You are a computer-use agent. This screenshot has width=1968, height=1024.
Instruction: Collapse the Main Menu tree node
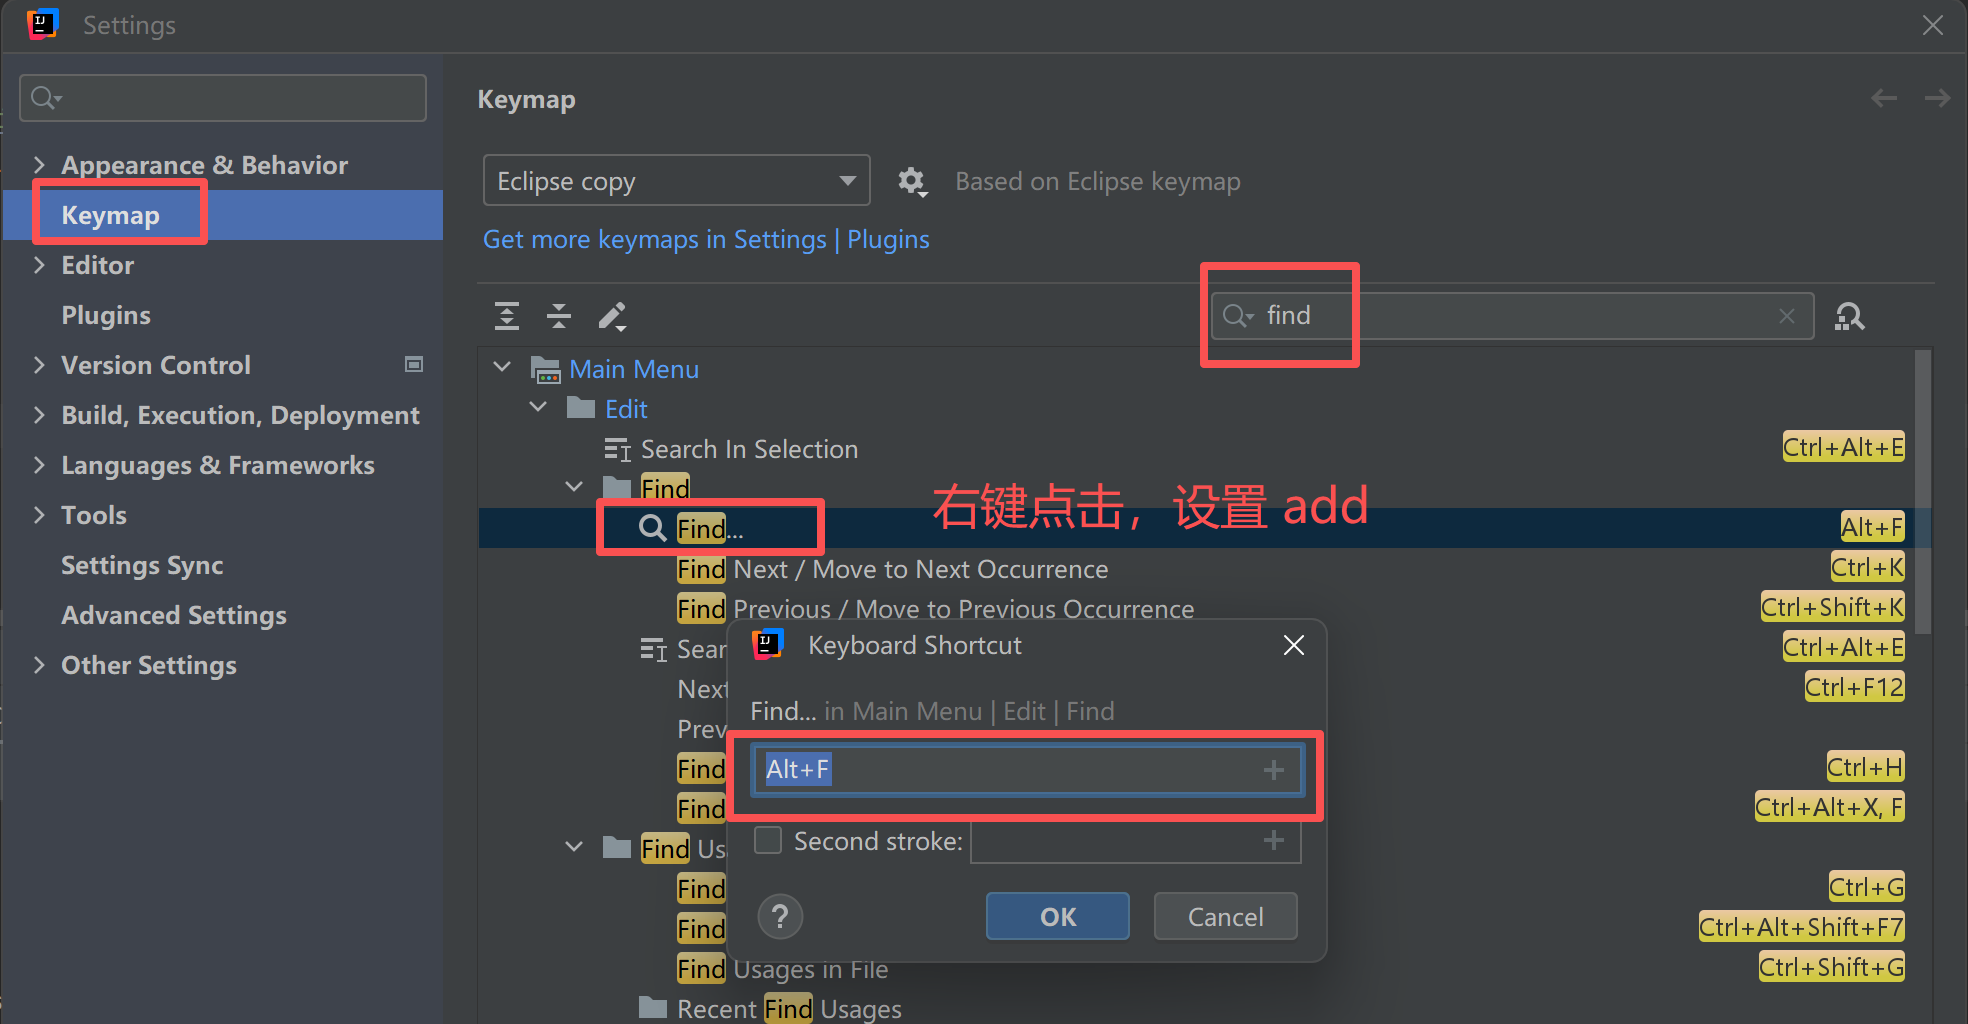pos(502,368)
